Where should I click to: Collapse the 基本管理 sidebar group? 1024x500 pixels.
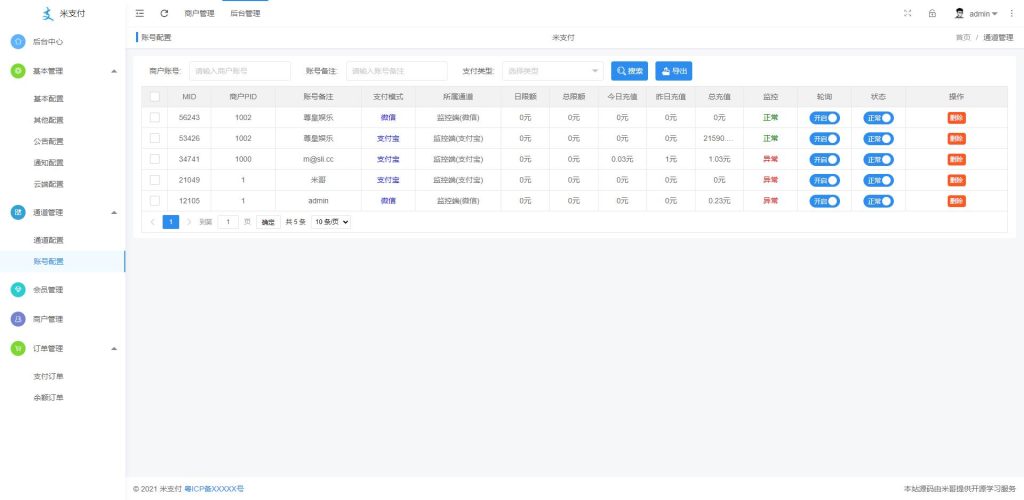(x=113, y=71)
